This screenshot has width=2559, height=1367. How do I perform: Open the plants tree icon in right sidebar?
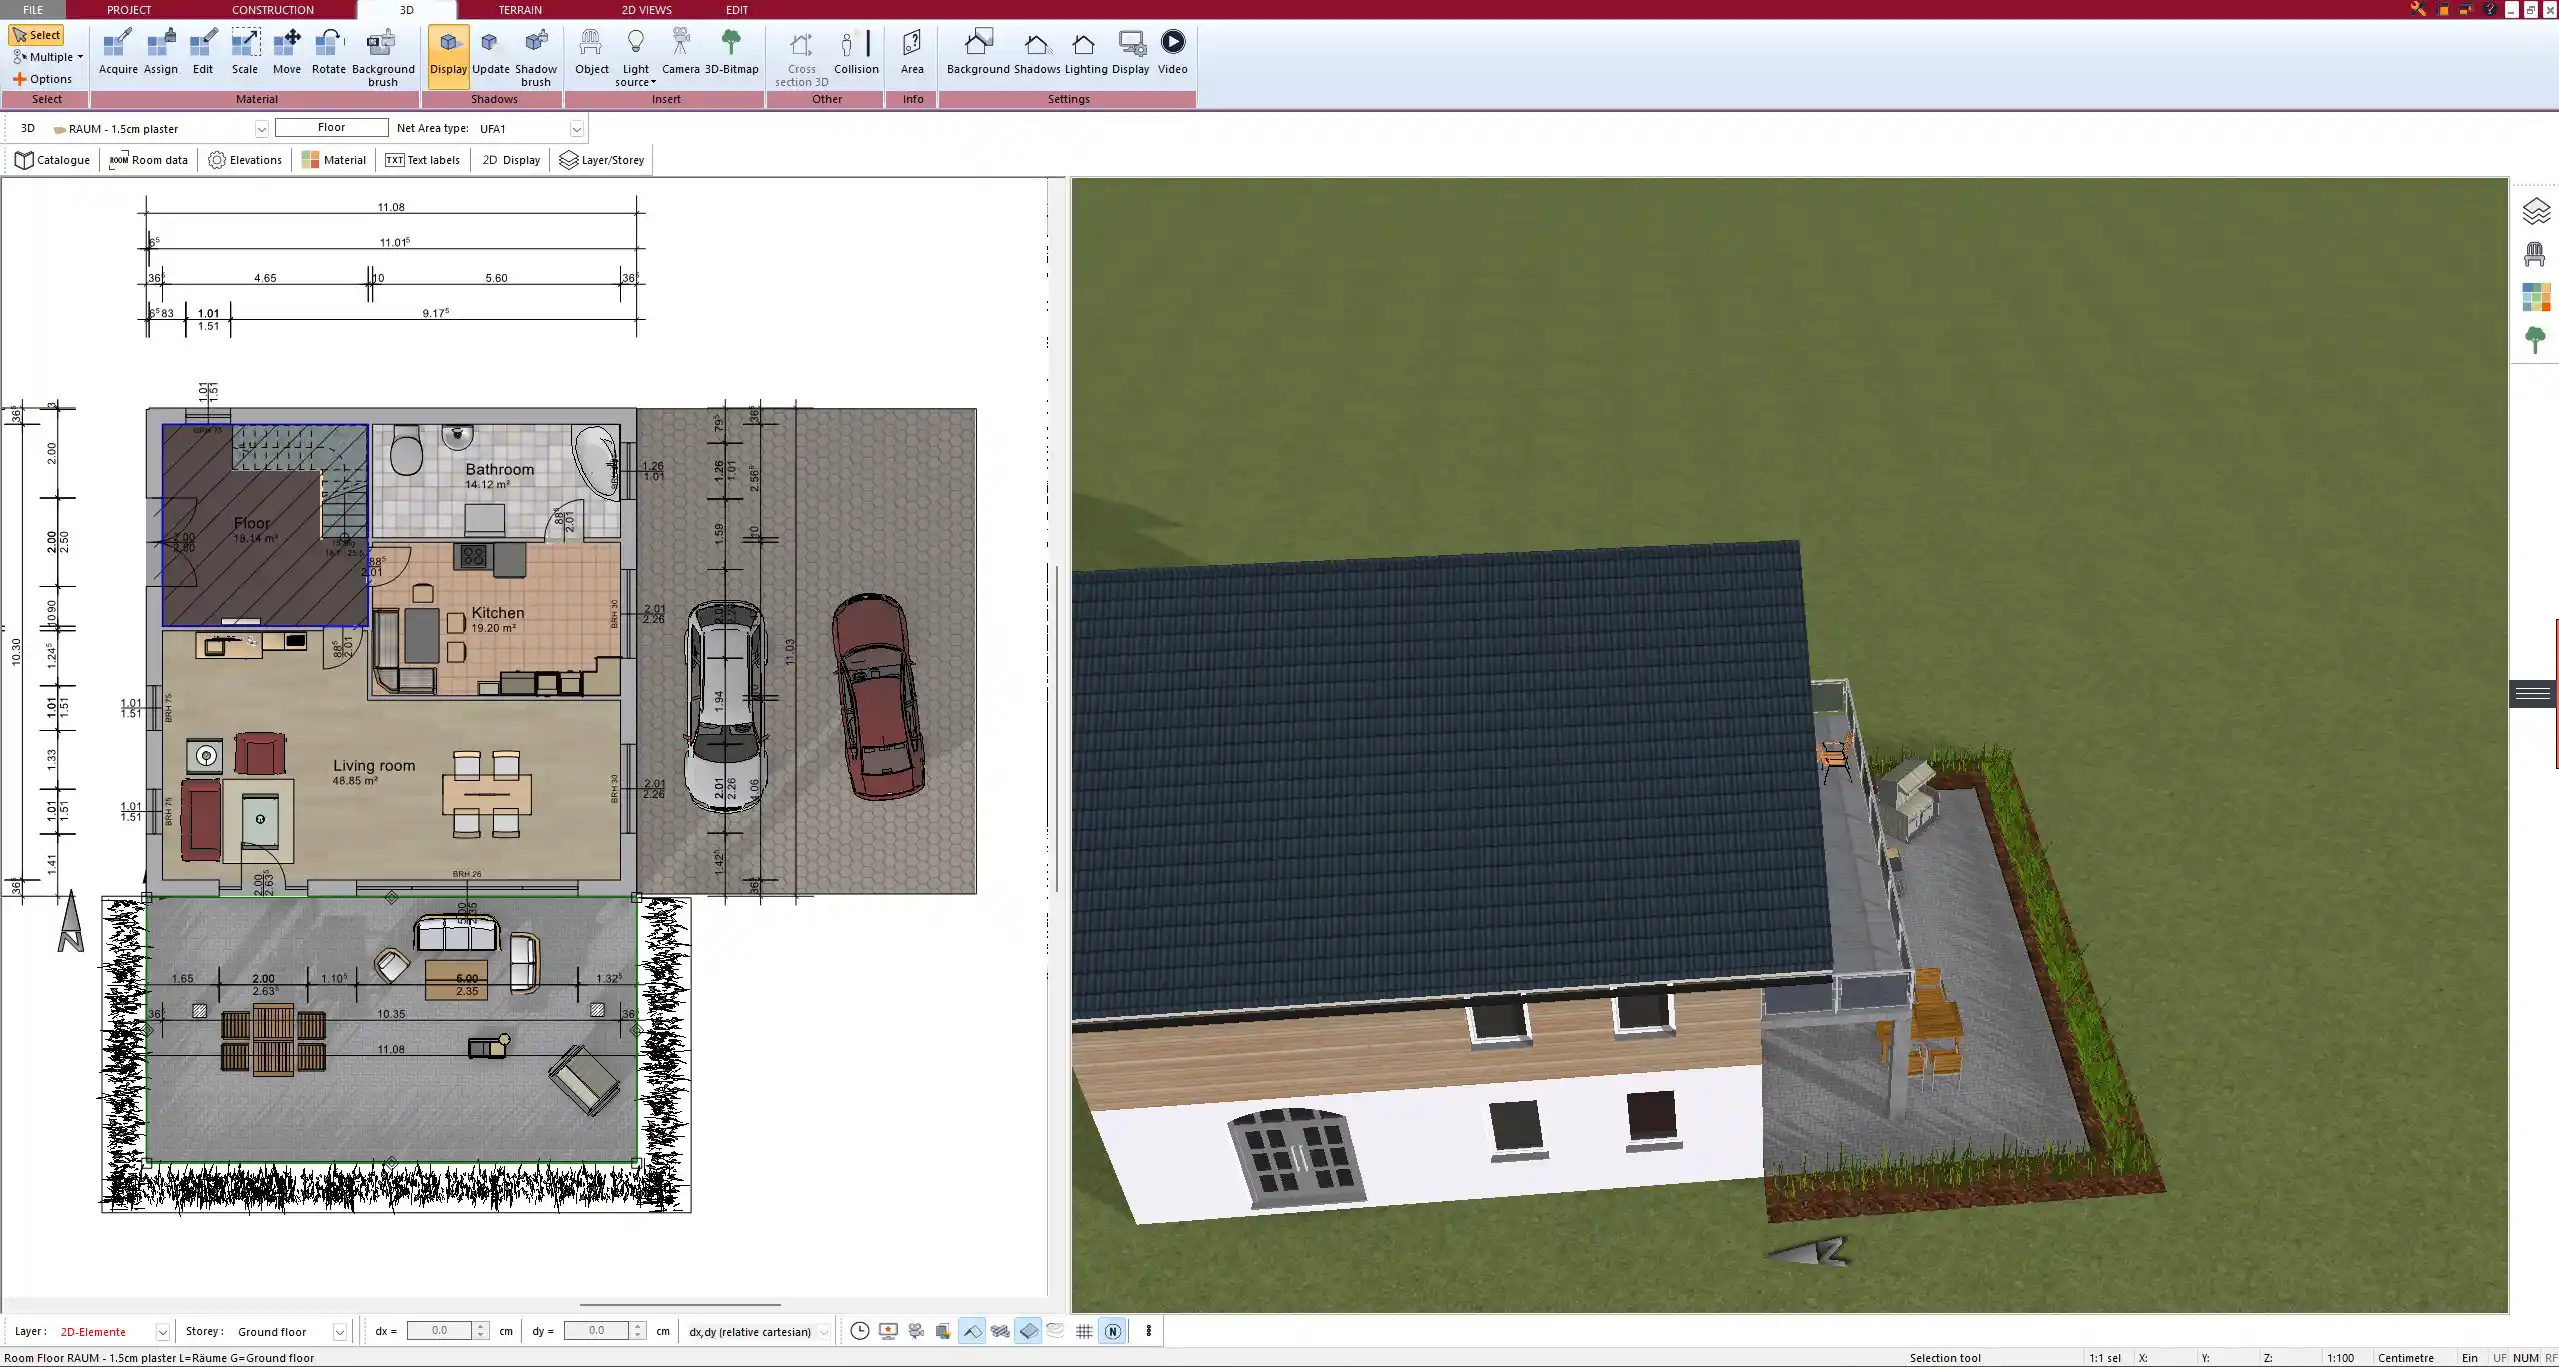click(x=2534, y=340)
